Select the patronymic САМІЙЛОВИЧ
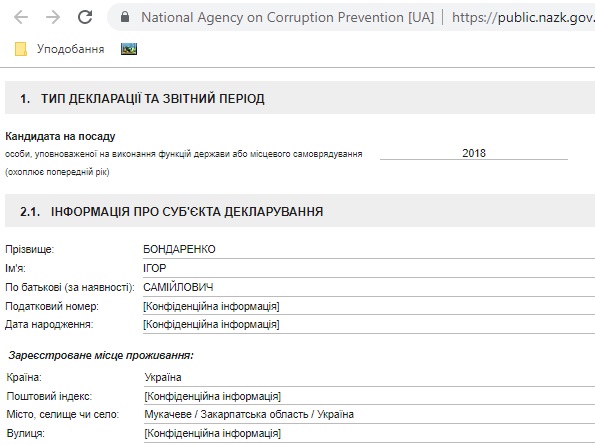The image size is (595, 445). pos(178,287)
